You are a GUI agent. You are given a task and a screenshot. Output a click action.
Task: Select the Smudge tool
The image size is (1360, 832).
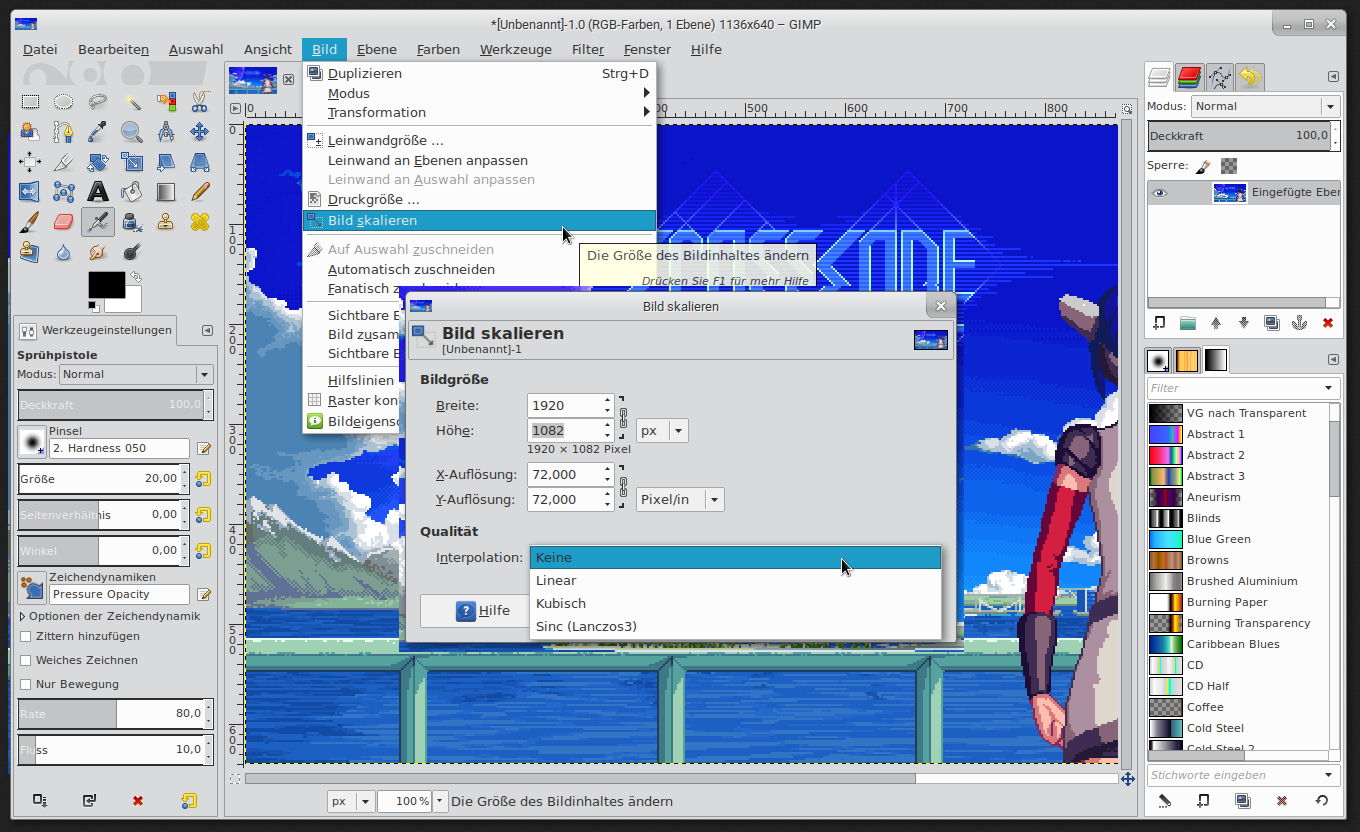tap(98, 252)
